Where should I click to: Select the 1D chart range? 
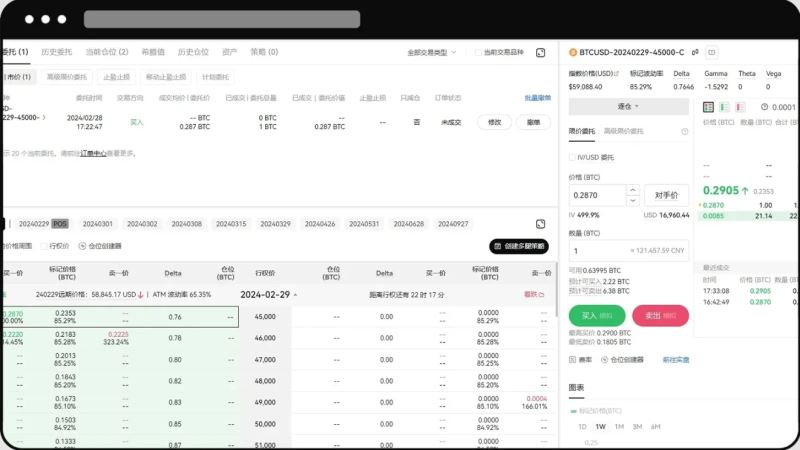coord(582,427)
